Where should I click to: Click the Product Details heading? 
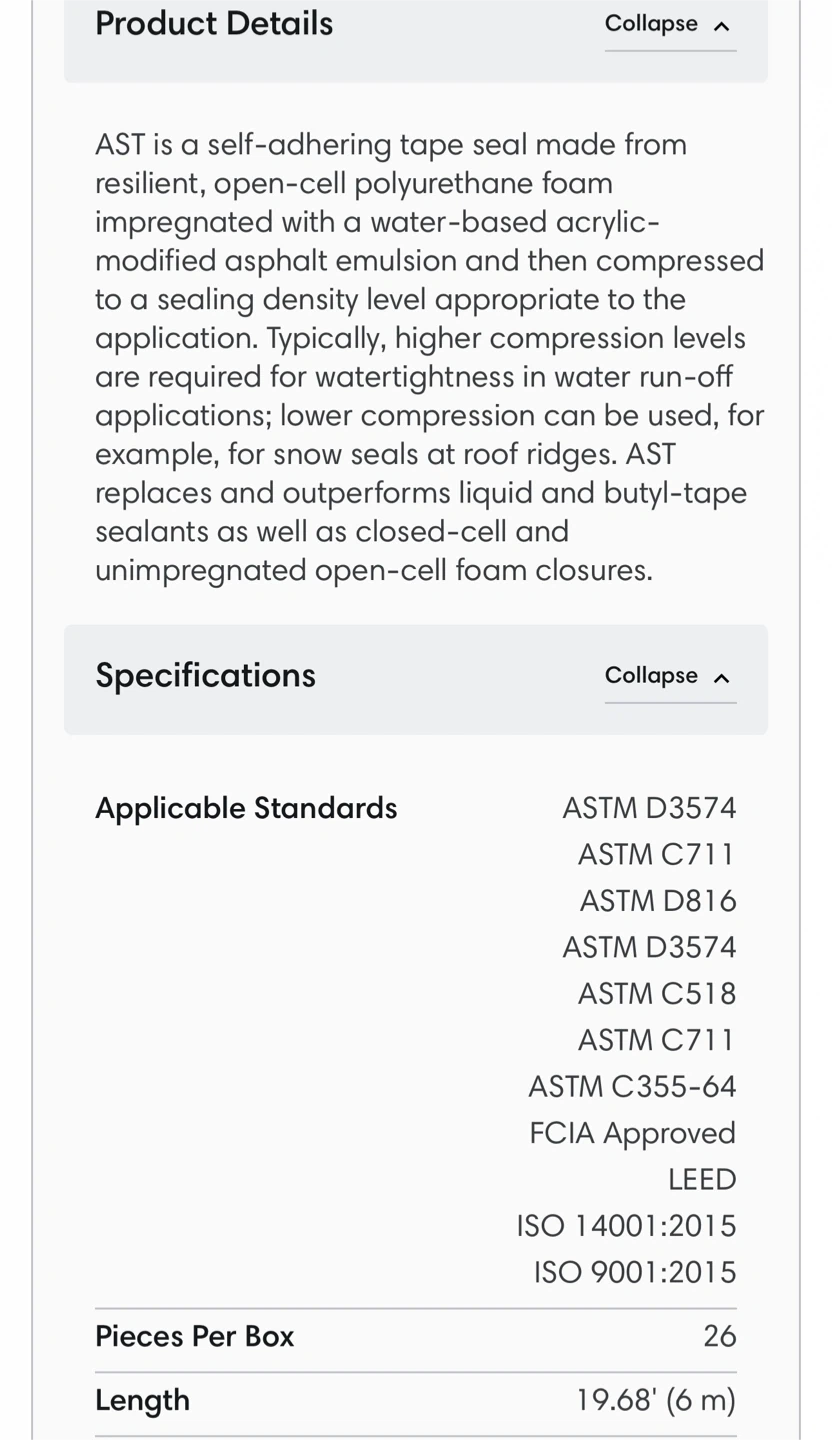[x=214, y=23]
